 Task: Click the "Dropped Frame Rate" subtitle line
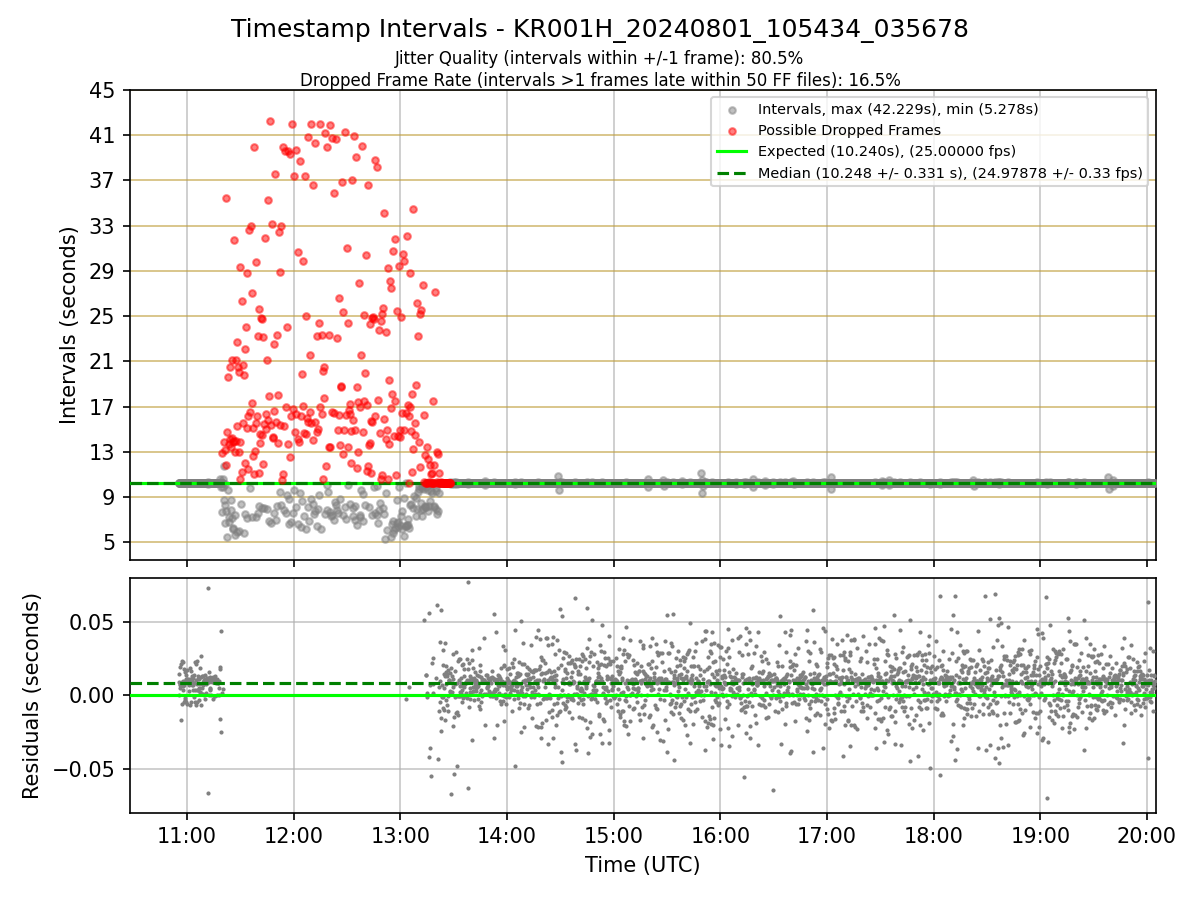coord(600,79)
